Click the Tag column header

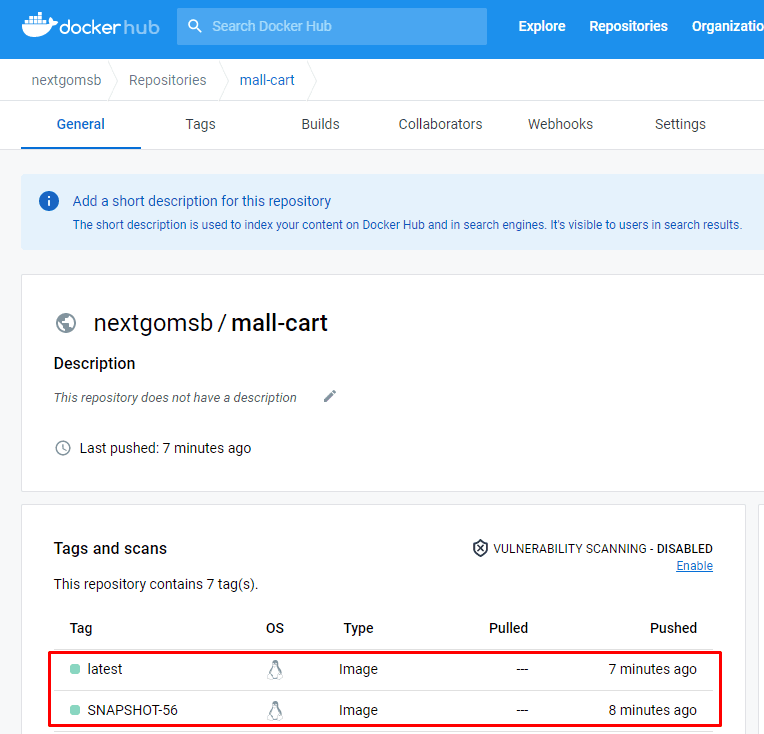(x=81, y=628)
